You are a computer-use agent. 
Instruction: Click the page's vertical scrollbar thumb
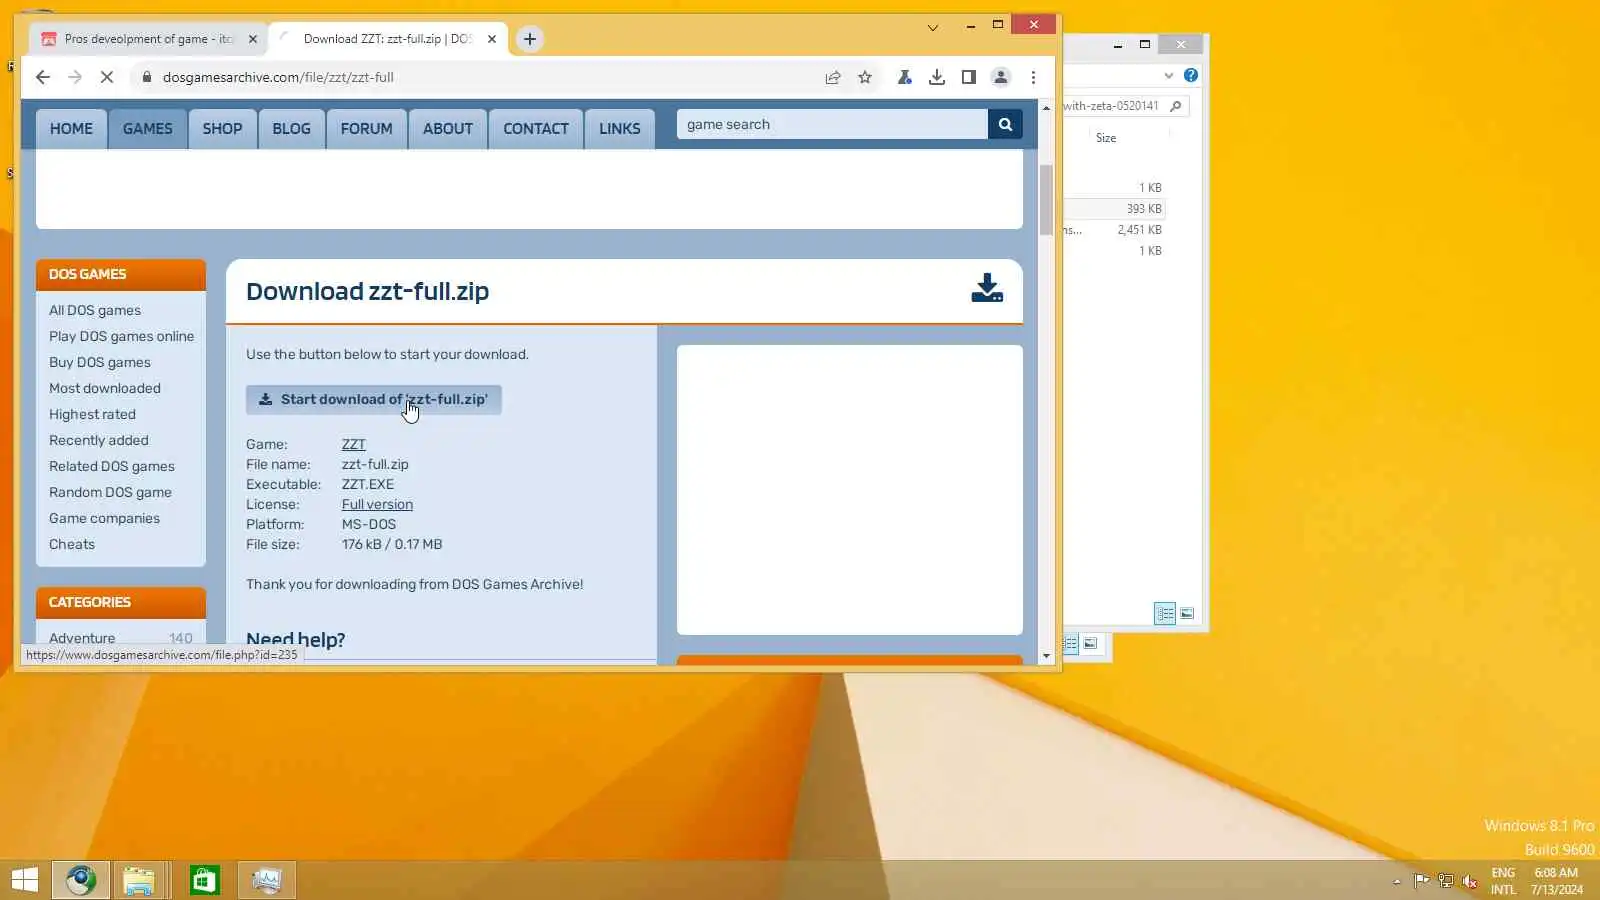1046,199
